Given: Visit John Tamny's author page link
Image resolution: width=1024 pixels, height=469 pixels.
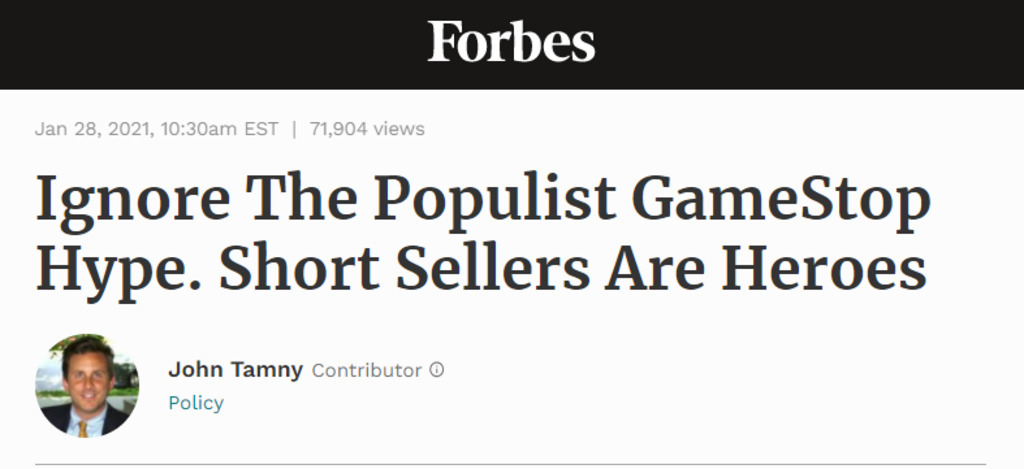Looking at the screenshot, I should [x=235, y=370].
